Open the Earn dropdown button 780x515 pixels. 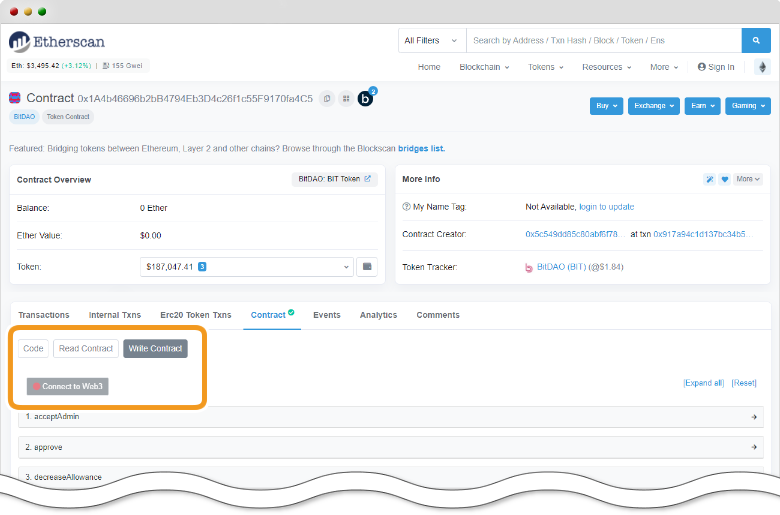(x=702, y=106)
